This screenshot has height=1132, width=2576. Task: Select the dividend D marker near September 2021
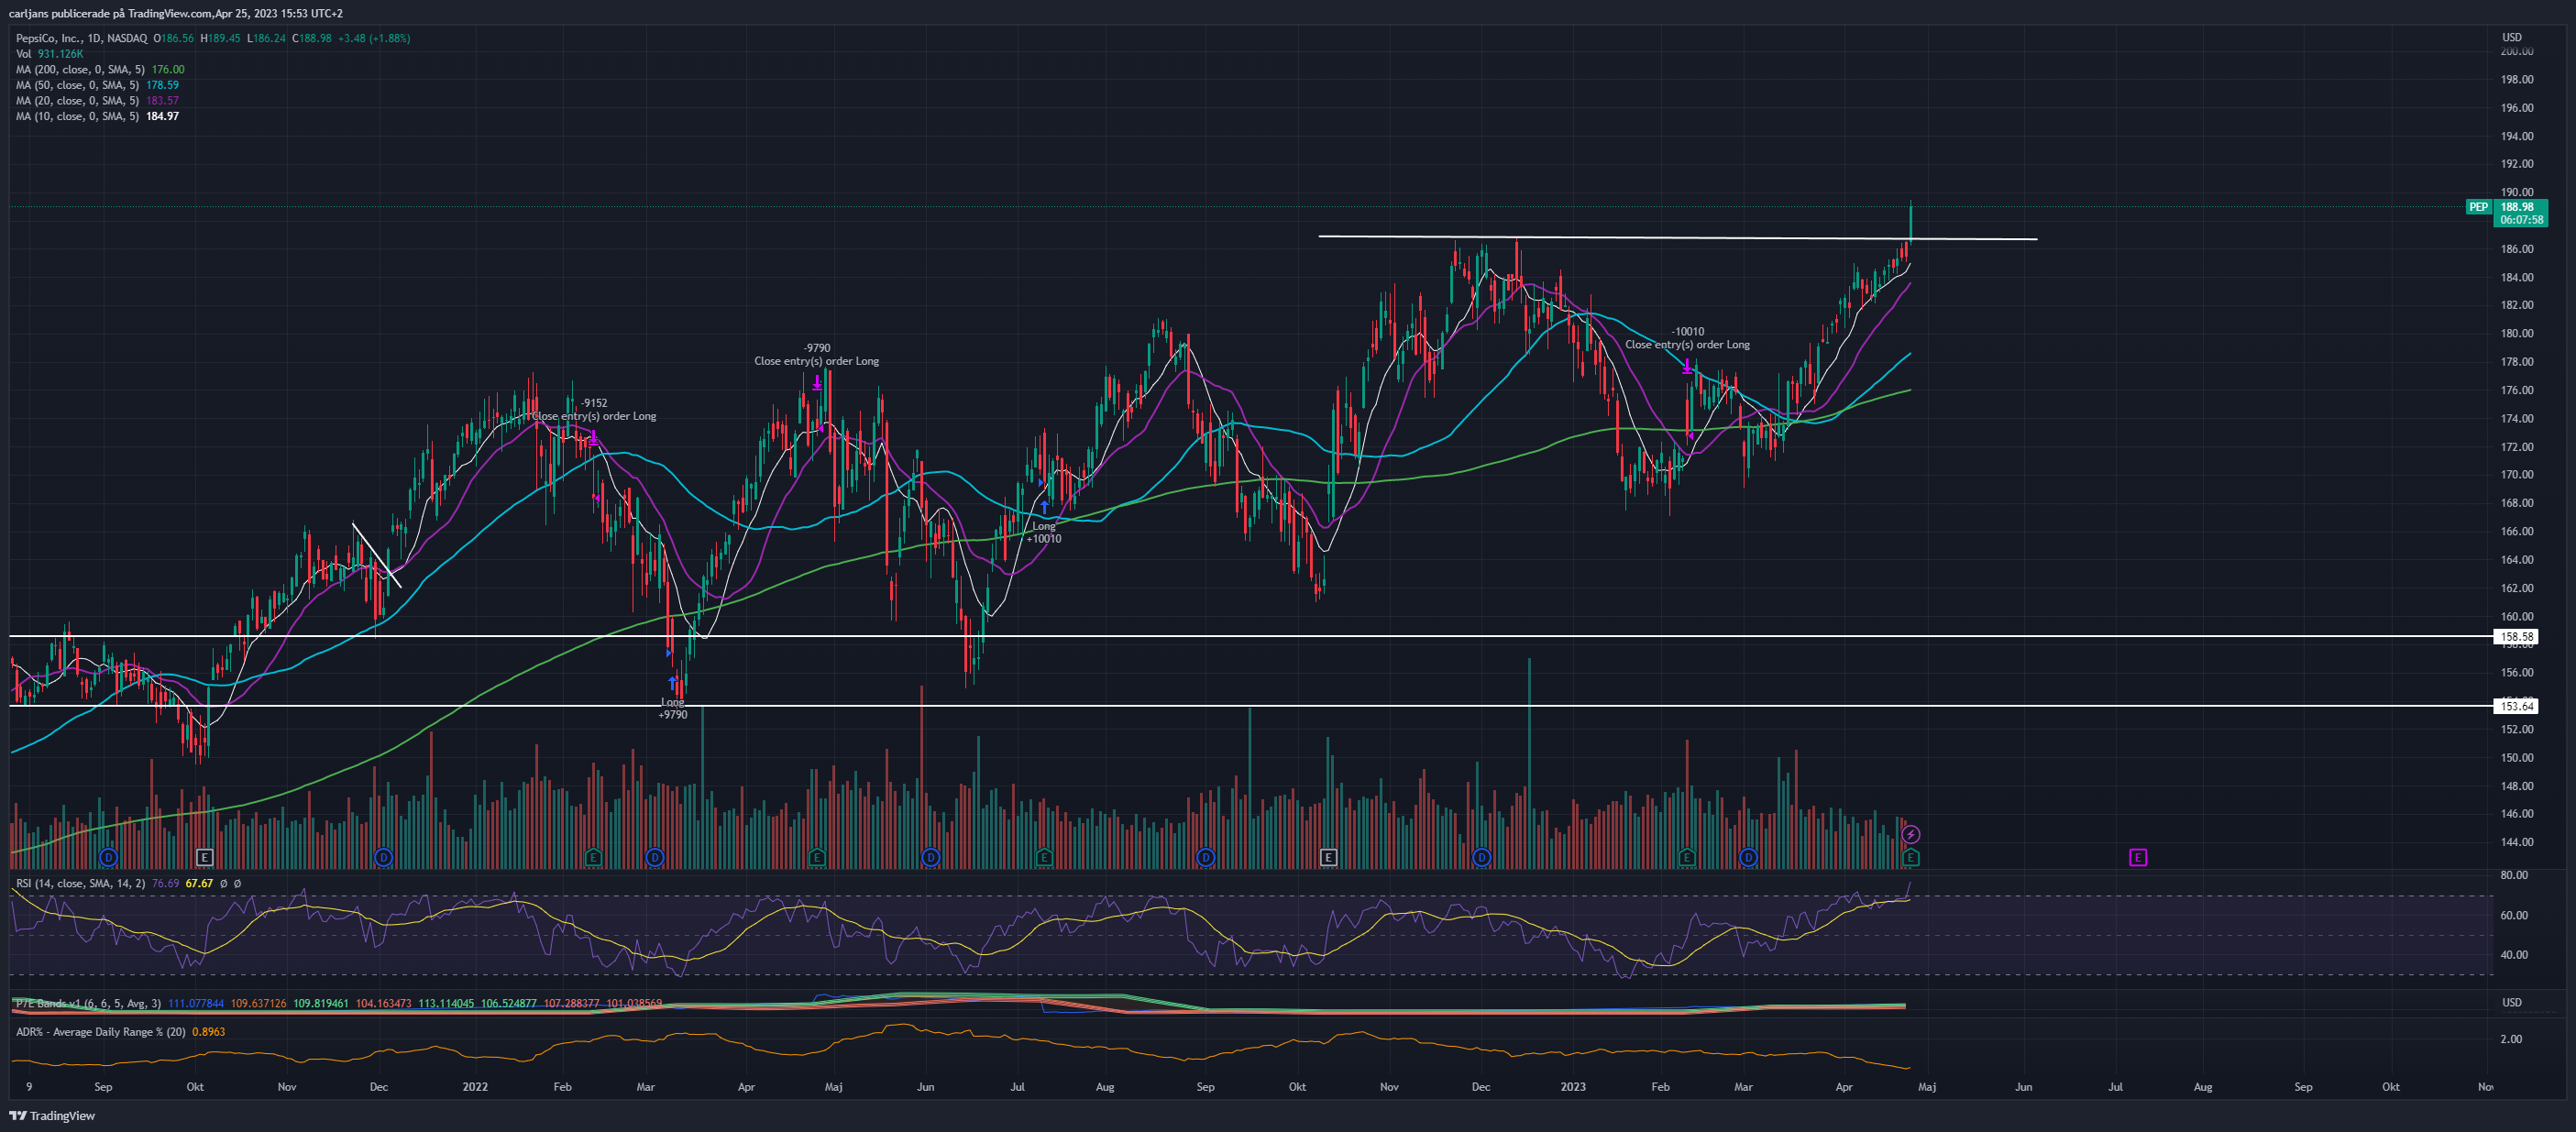[109, 857]
